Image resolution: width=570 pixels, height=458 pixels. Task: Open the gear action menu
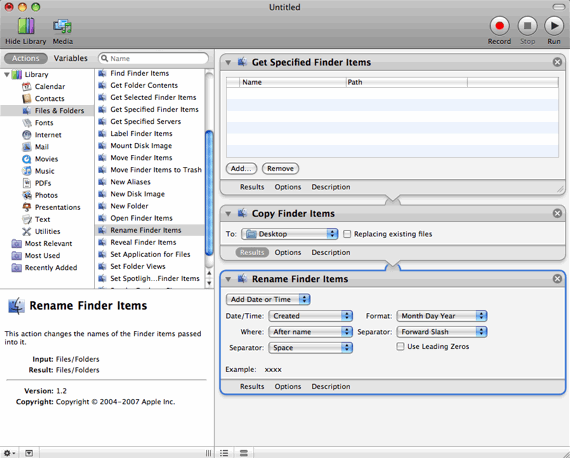(9, 453)
